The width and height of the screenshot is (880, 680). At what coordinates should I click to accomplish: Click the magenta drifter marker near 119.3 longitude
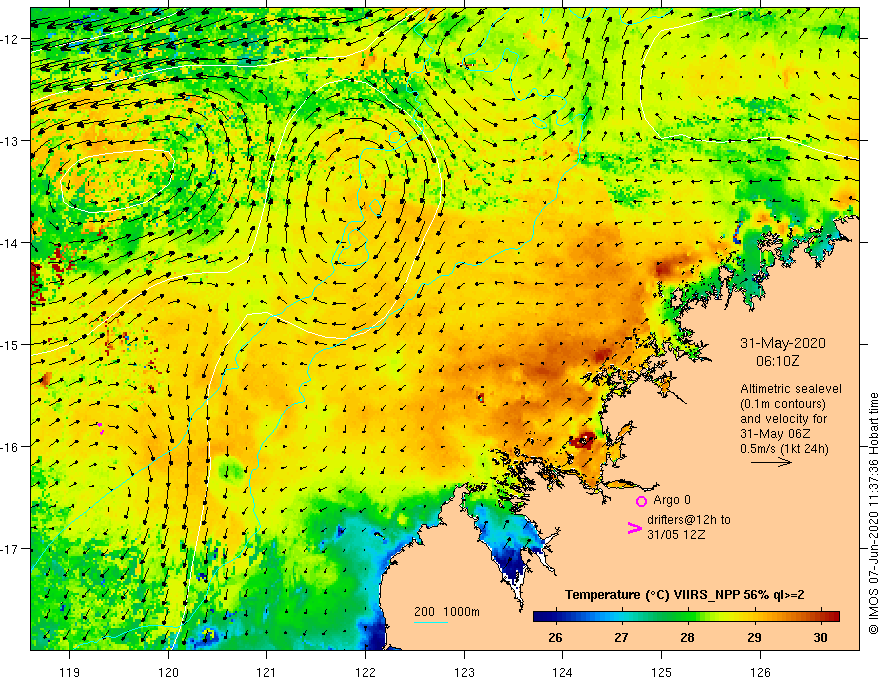point(100,429)
